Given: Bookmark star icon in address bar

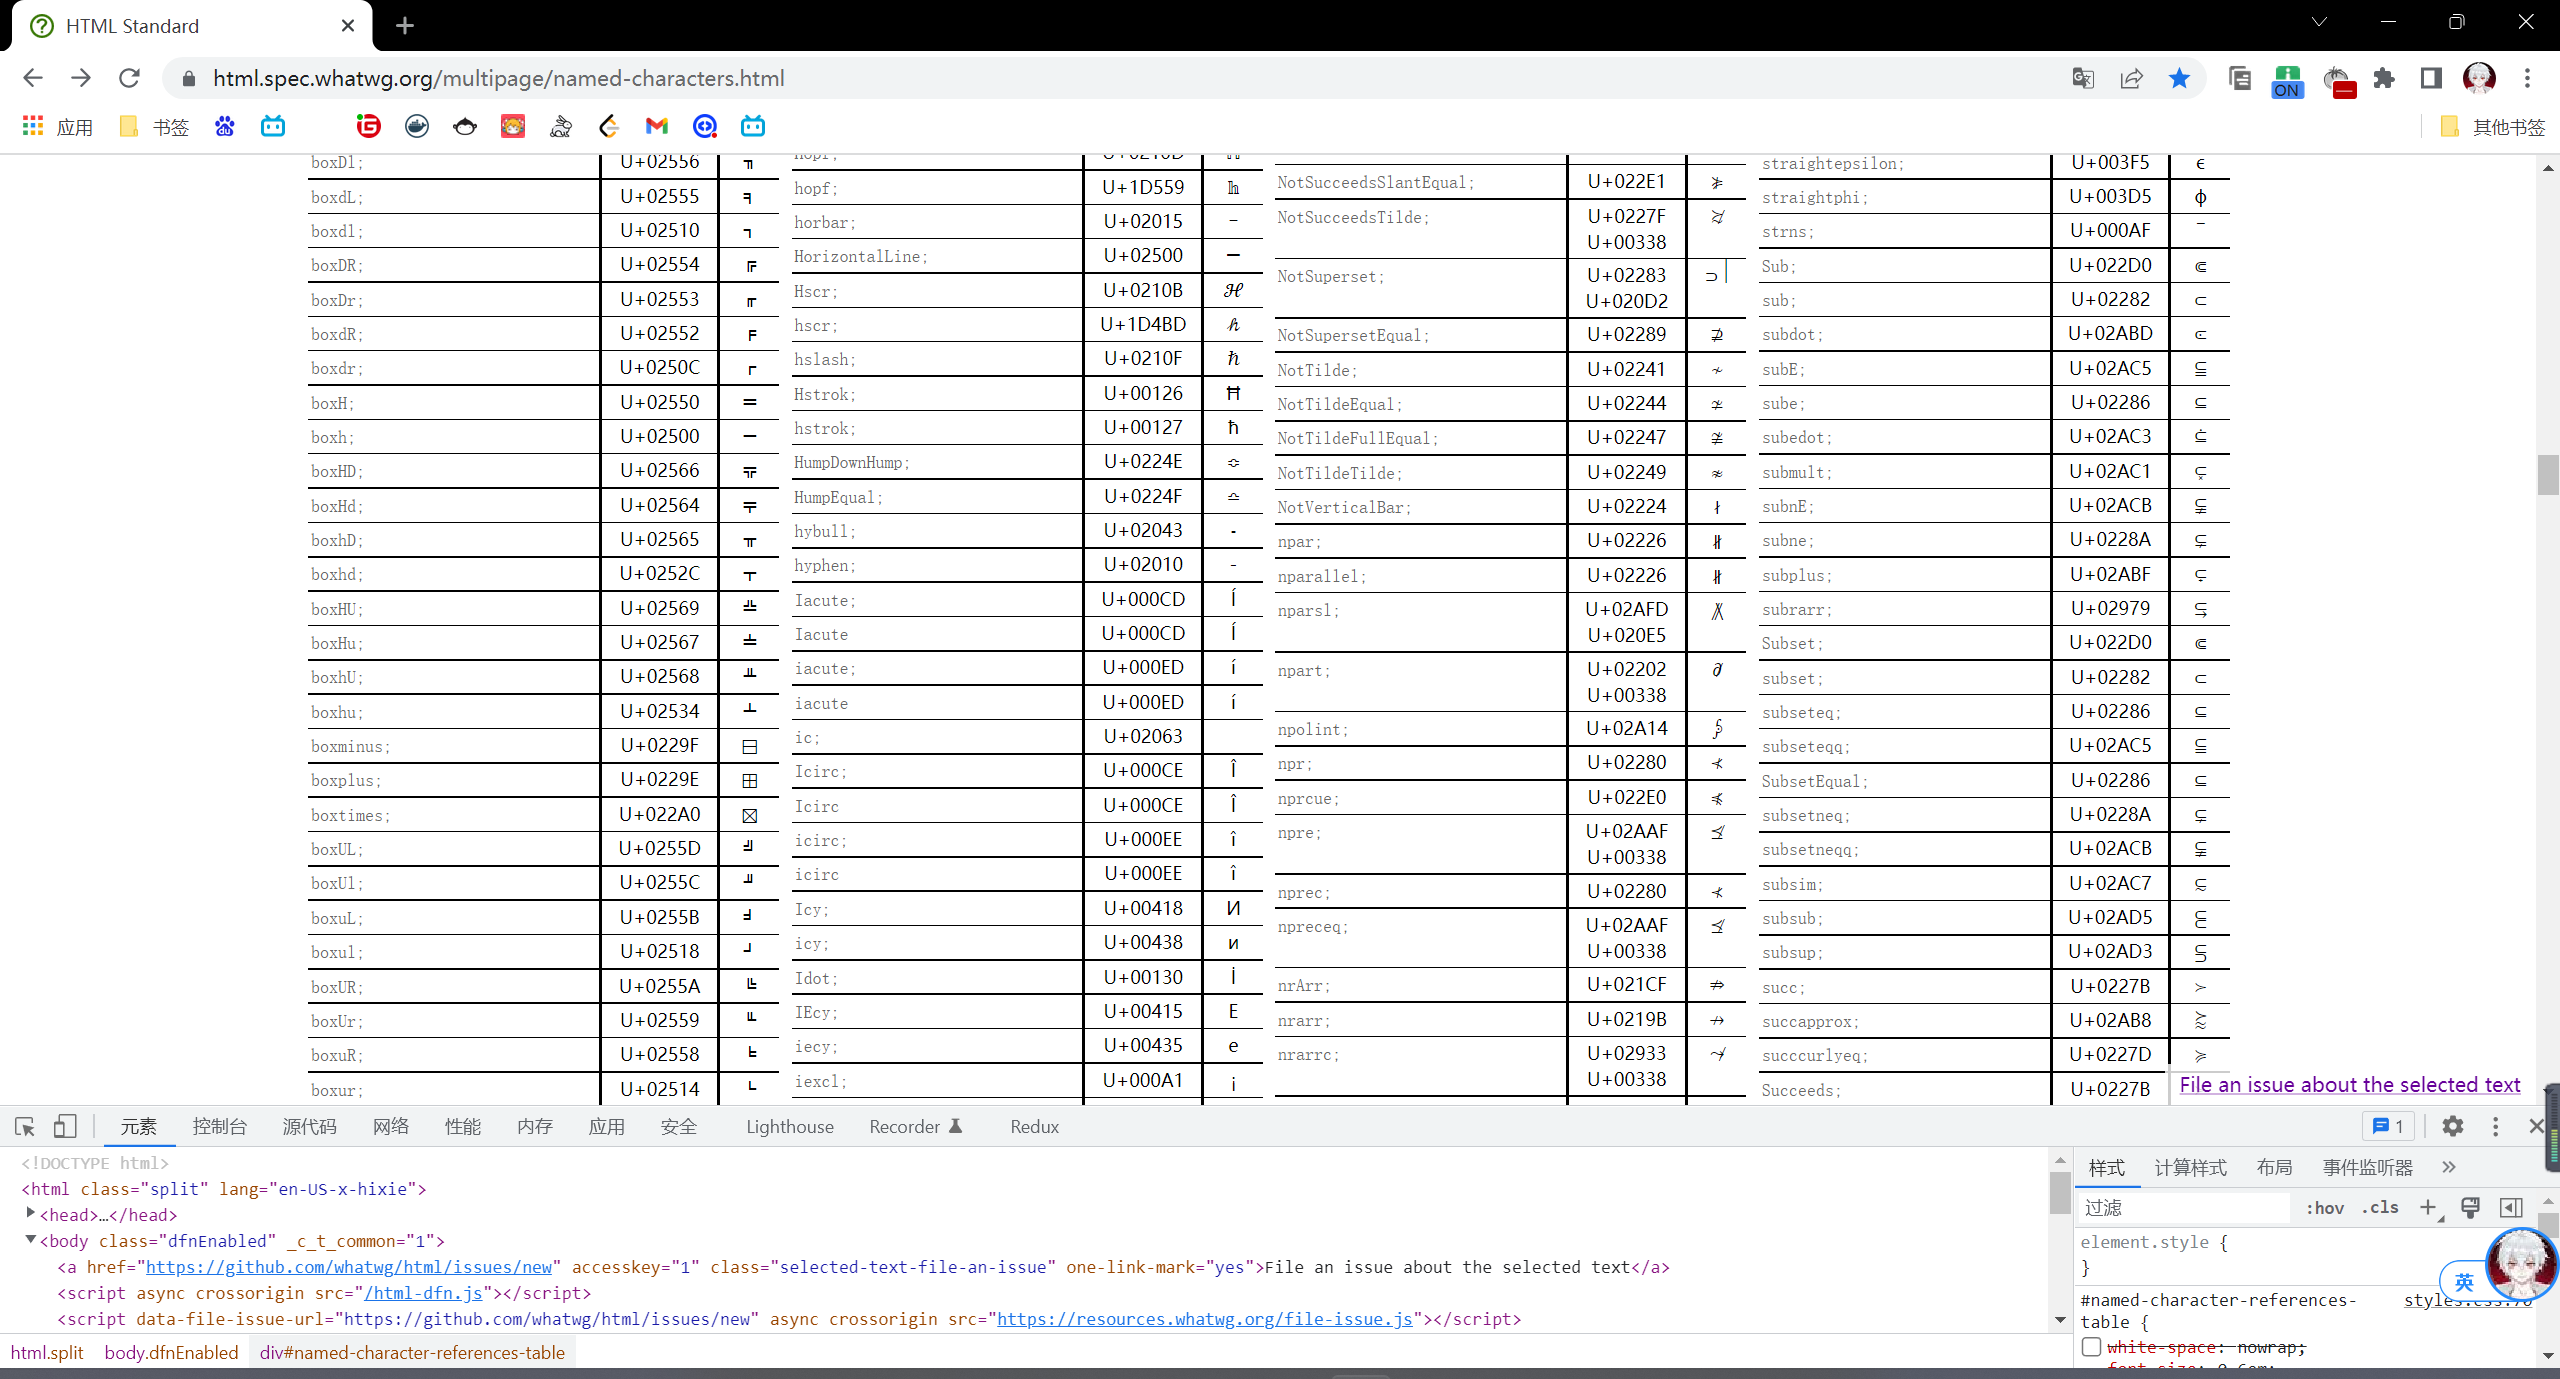Looking at the screenshot, I should [2179, 79].
